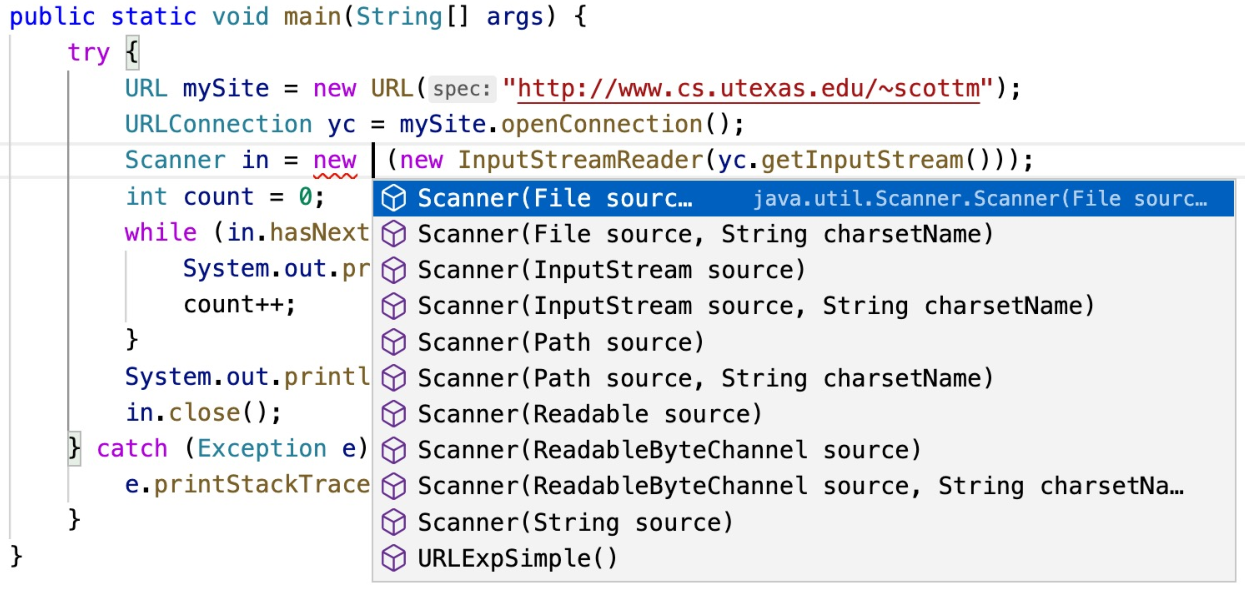Click the cube icon beside Scanner(InputStream source)
The image size is (1245, 591).
(395, 270)
